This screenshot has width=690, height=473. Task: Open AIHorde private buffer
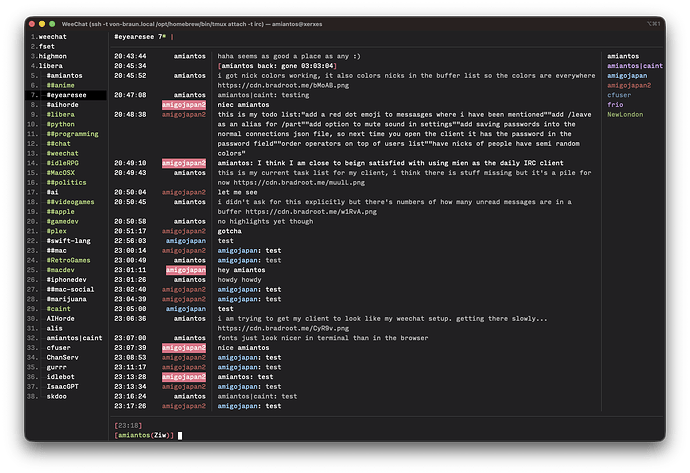point(60,318)
